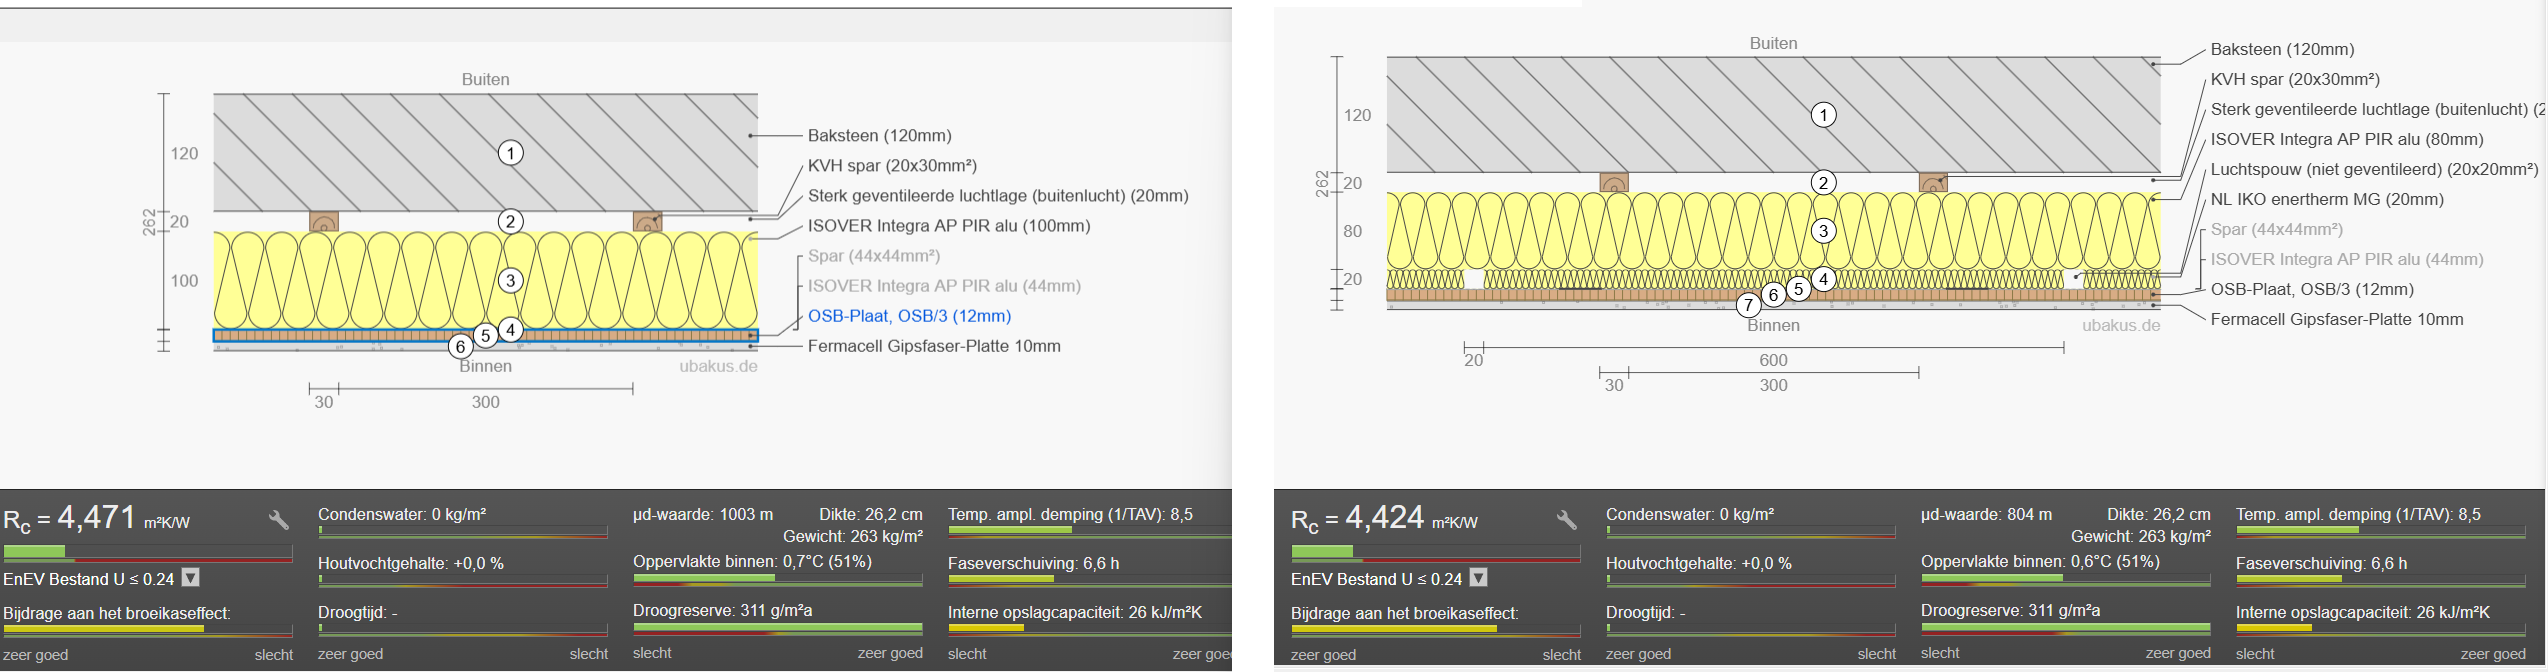Viewport: 2548px width, 672px height.
Task: Select greyed Spar (44x44mm²) in left diagram
Action: point(874,256)
